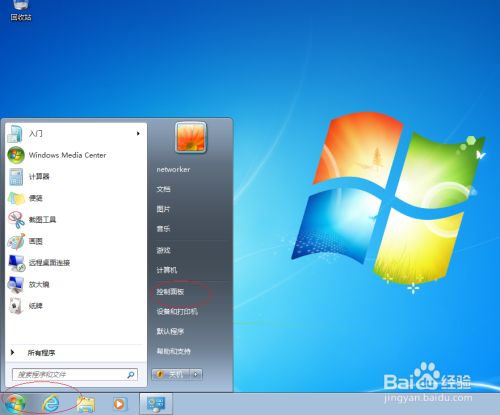This screenshot has width=500, height=415.
Task: Open Help and Support (帮助和支持)
Action: pyautogui.click(x=174, y=351)
